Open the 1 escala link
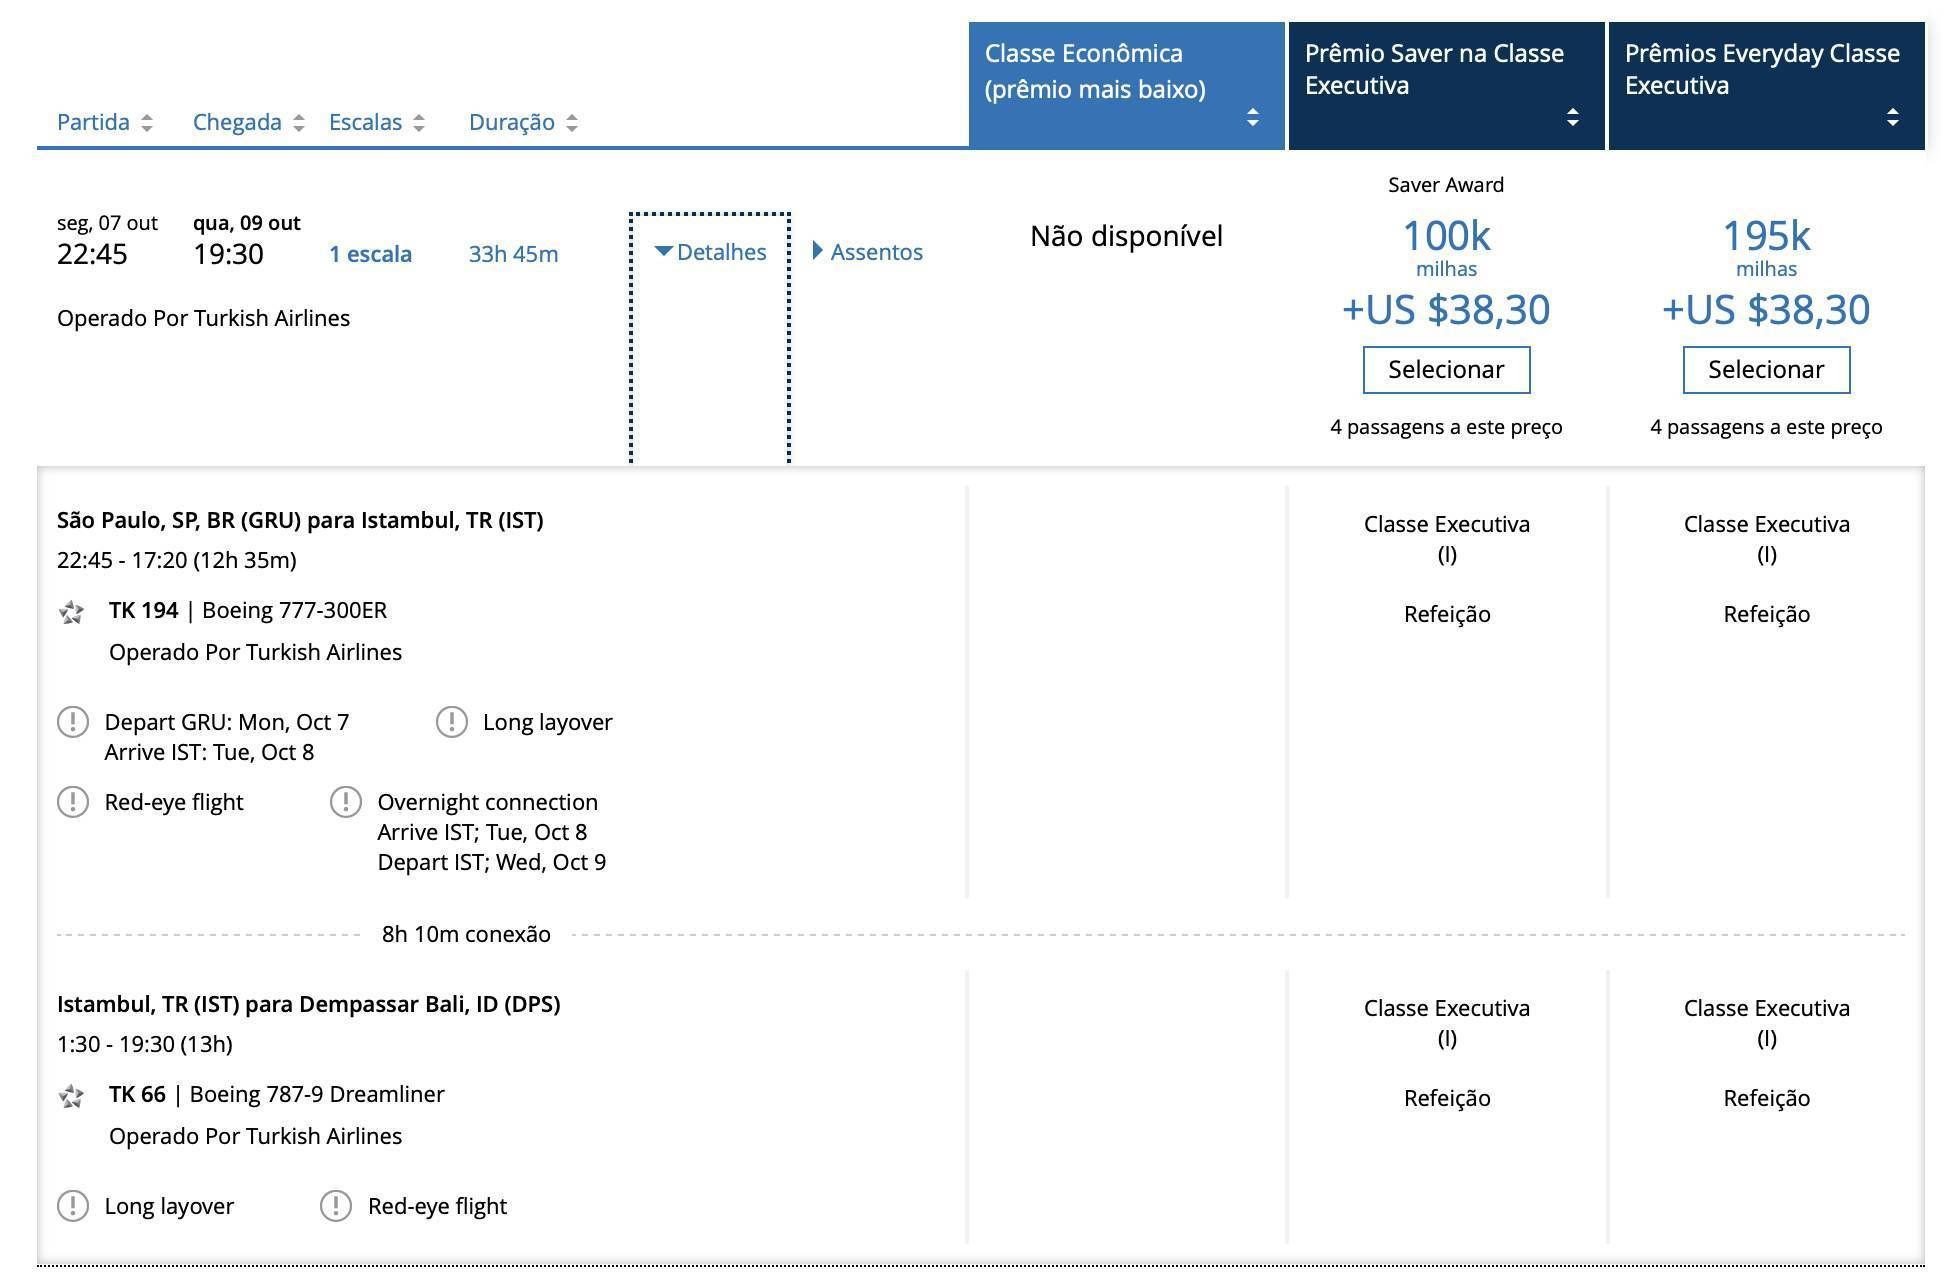This screenshot has width=1954, height=1282. [370, 254]
